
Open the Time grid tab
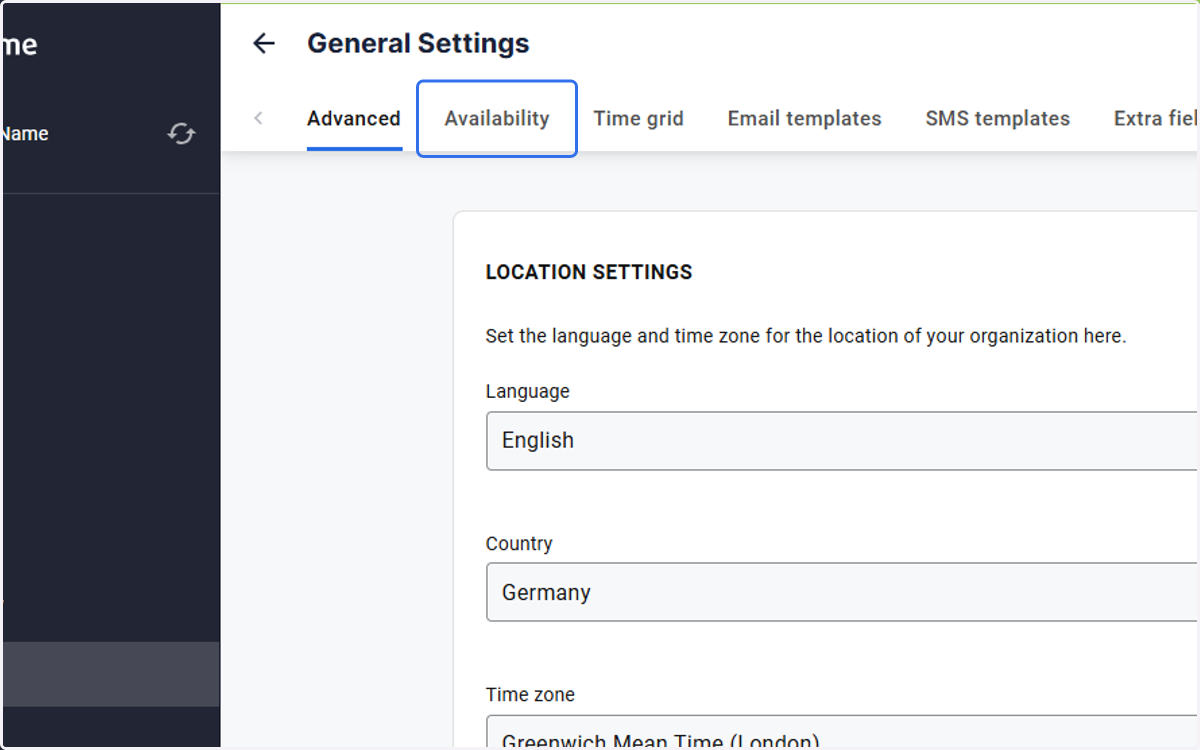click(639, 118)
